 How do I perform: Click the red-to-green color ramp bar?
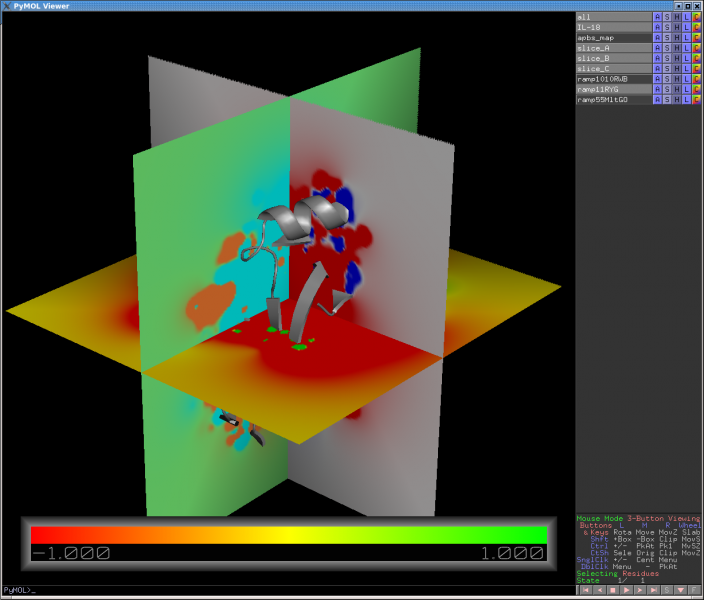tap(289, 534)
